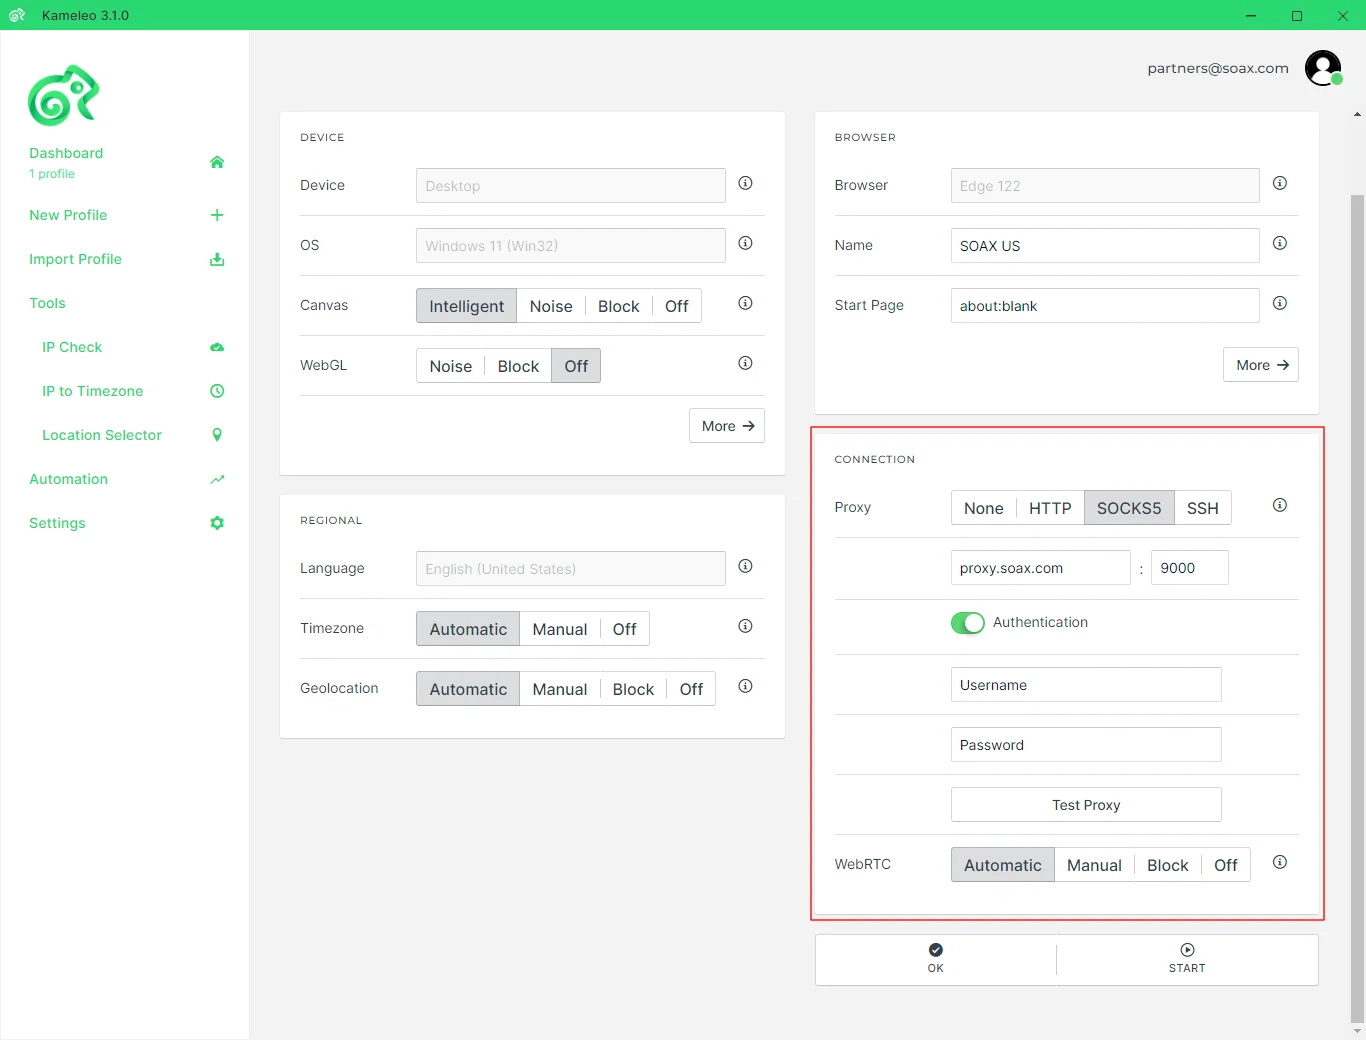Open the IP Check cloud icon
Viewport: 1366px width, 1040px height.
217,347
